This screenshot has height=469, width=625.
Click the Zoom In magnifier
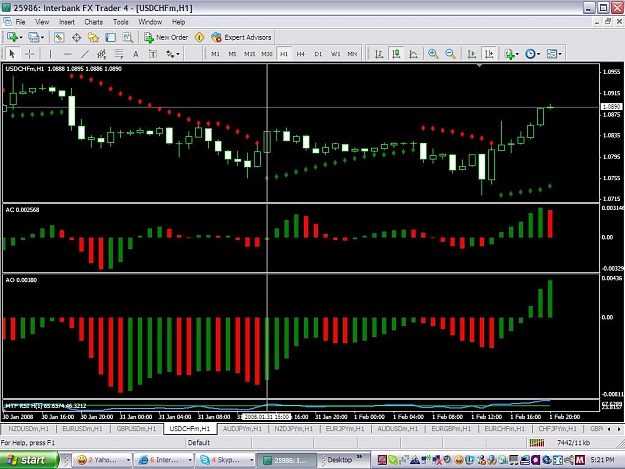coord(433,54)
